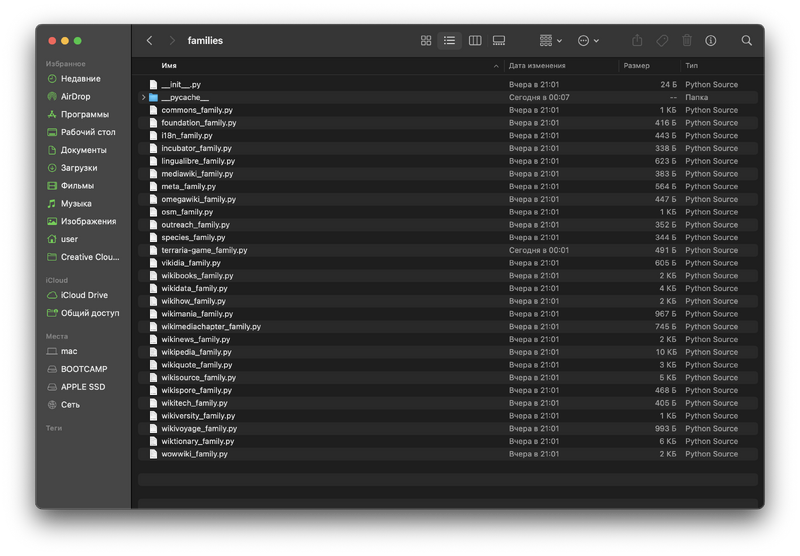
Task: Toggle sort direction arrow in Имя column
Action: tap(496, 66)
